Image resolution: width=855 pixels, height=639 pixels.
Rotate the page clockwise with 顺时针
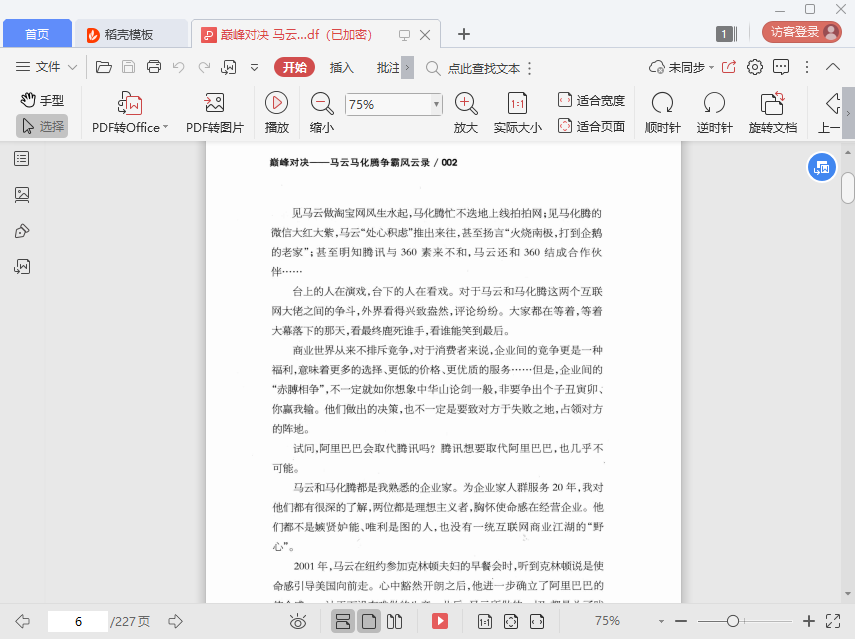(x=662, y=103)
